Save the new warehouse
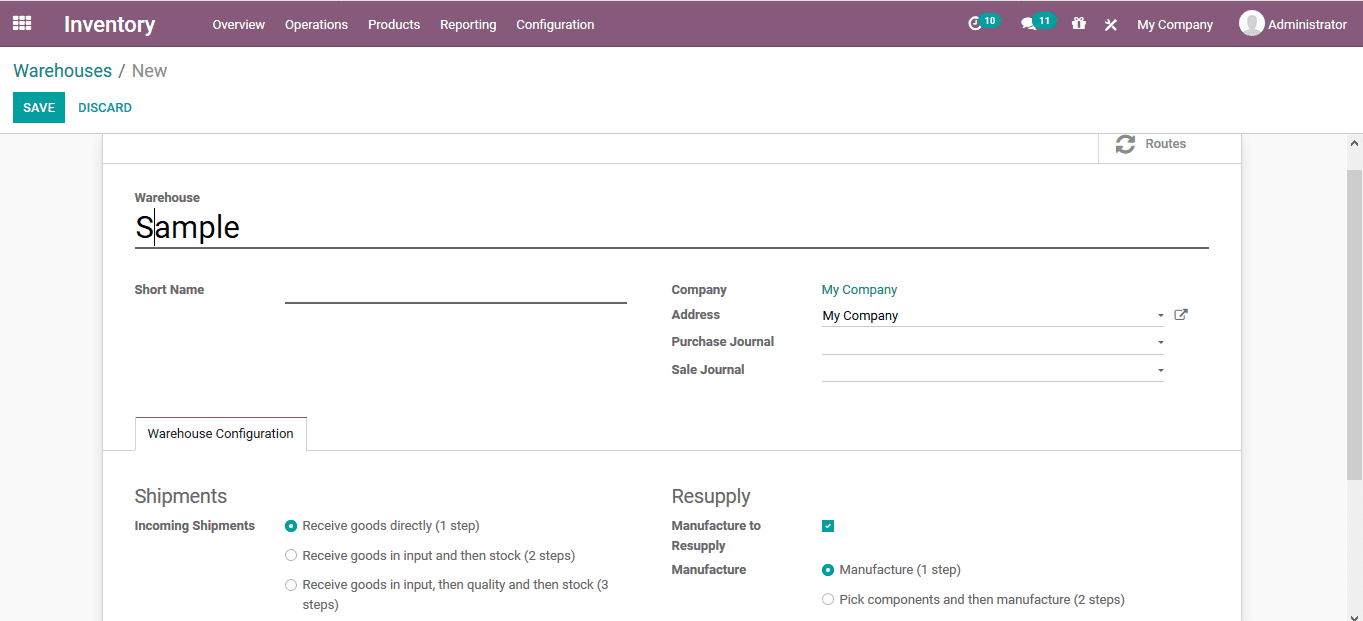Screen dimensions: 1363x621 pyautogui.click(x=38, y=106)
